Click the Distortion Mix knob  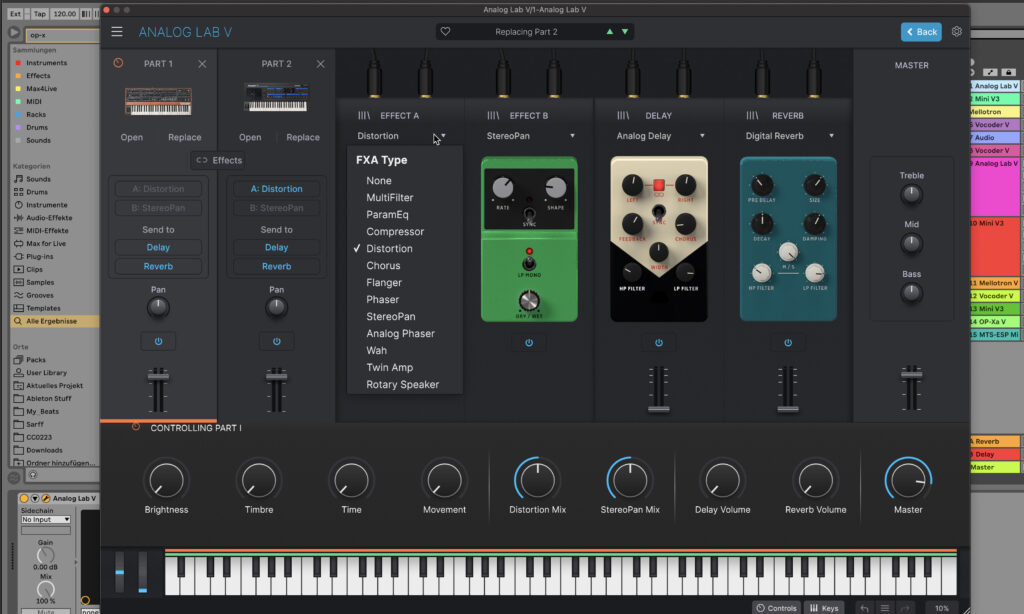click(x=537, y=480)
